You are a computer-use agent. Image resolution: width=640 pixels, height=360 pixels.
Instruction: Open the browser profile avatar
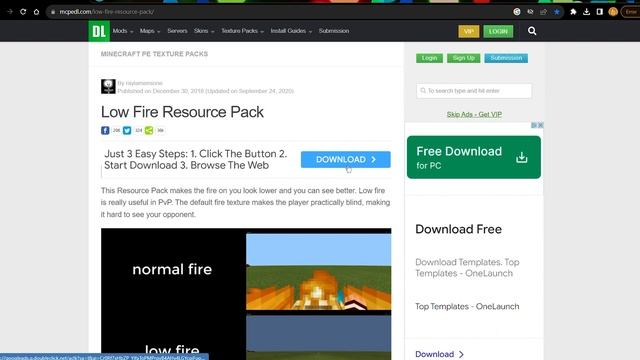tap(613, 12)
